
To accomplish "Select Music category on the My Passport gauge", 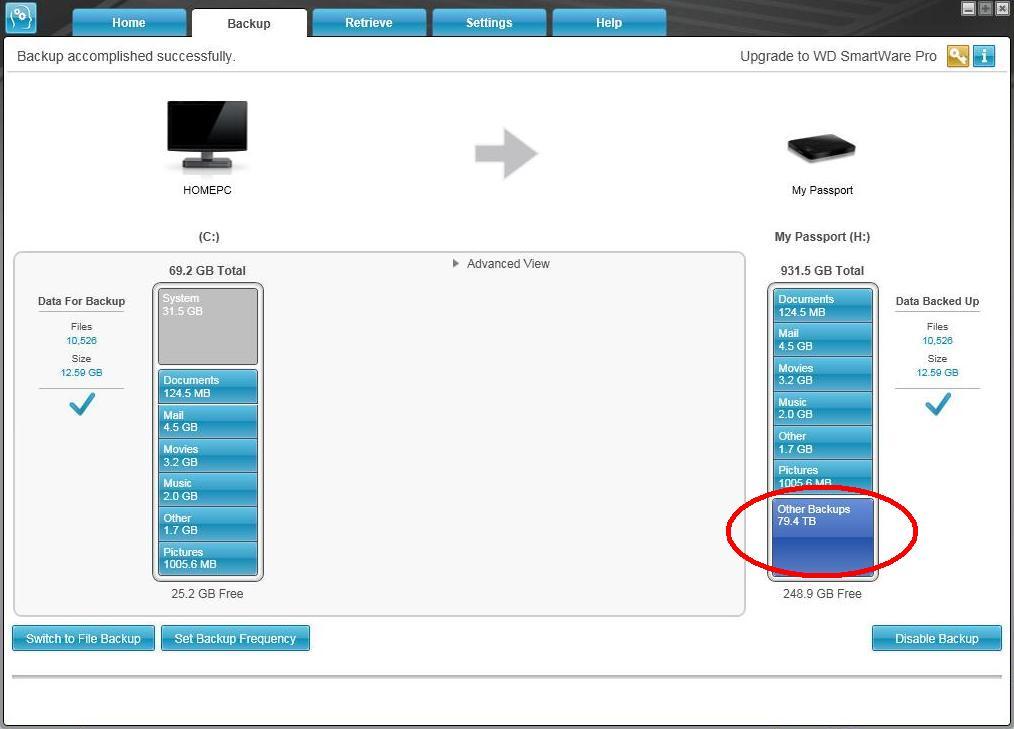I will pyautogui.click(x=823, y=408).
